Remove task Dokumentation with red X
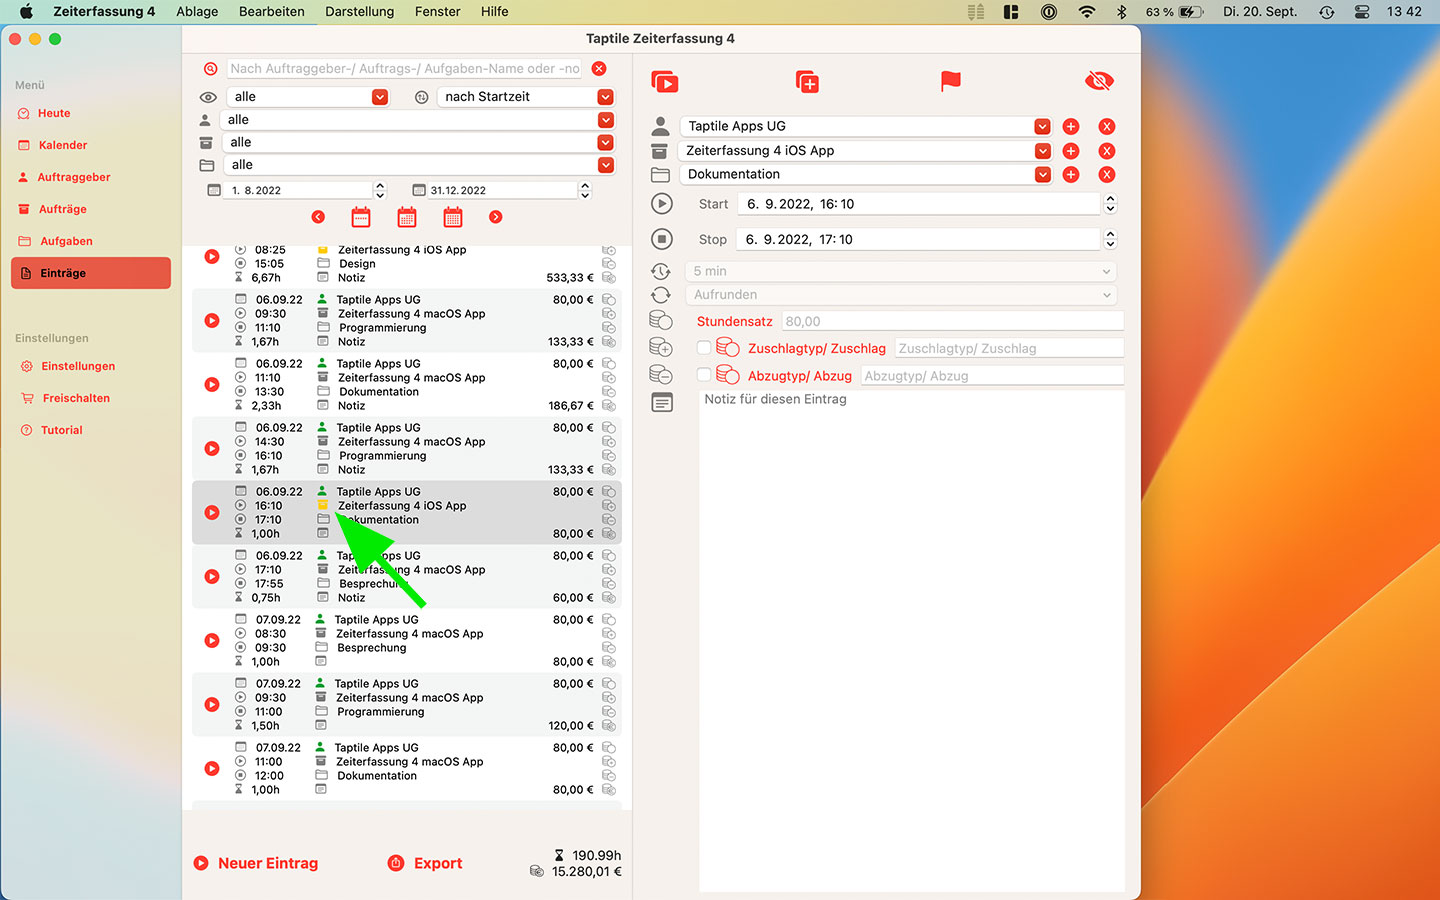1440x900 pixels. 1107,174
